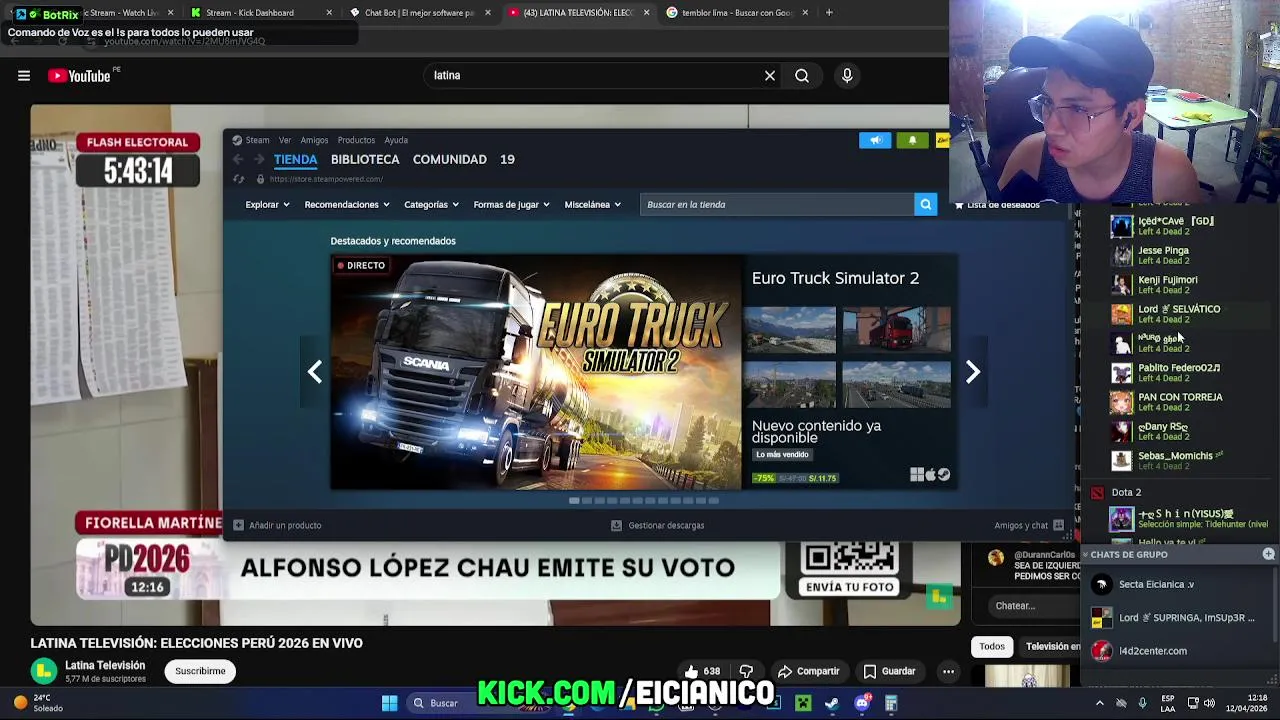Image resolution: width=1280 pixels, height=720 pixels.
Task: Show next featured game in Steam carousel
Action: (972, 372)
